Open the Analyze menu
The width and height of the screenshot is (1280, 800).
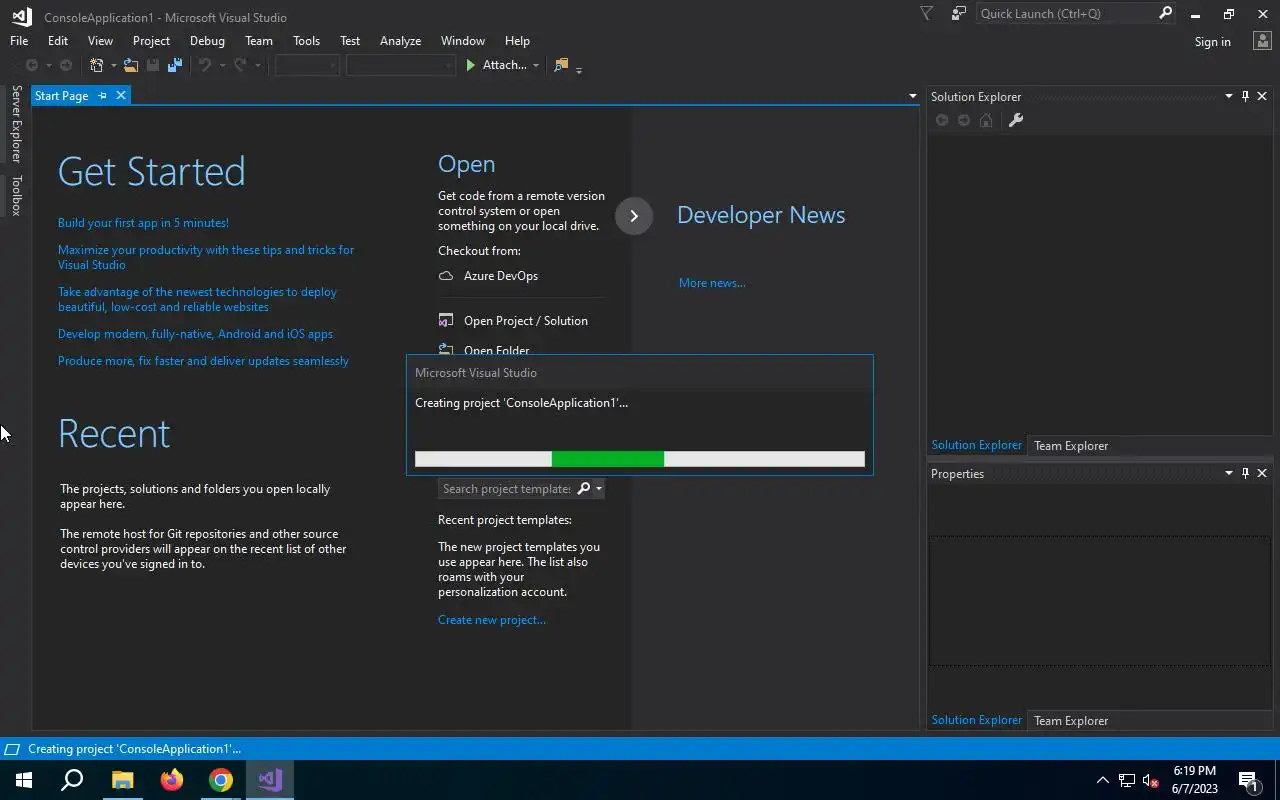[400, 41]
